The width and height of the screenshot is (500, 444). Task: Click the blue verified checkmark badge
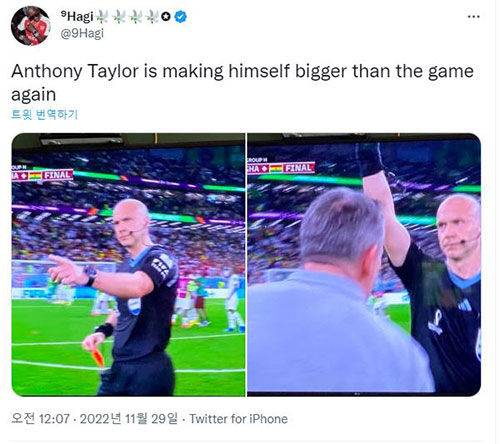(181, 16)
